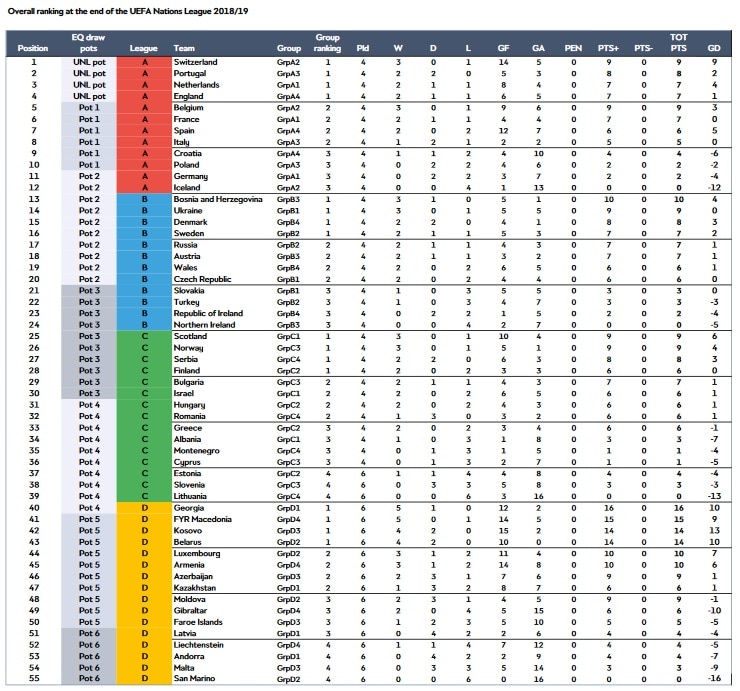Click the yellow League D cell for Georgia

click(x=144, y=510)
